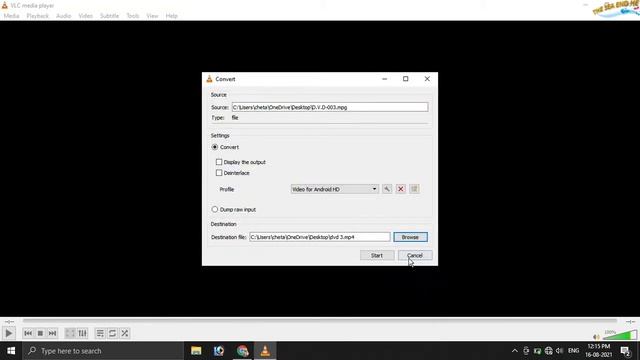Open the Profile dropdown Video for Android HD

334,189
